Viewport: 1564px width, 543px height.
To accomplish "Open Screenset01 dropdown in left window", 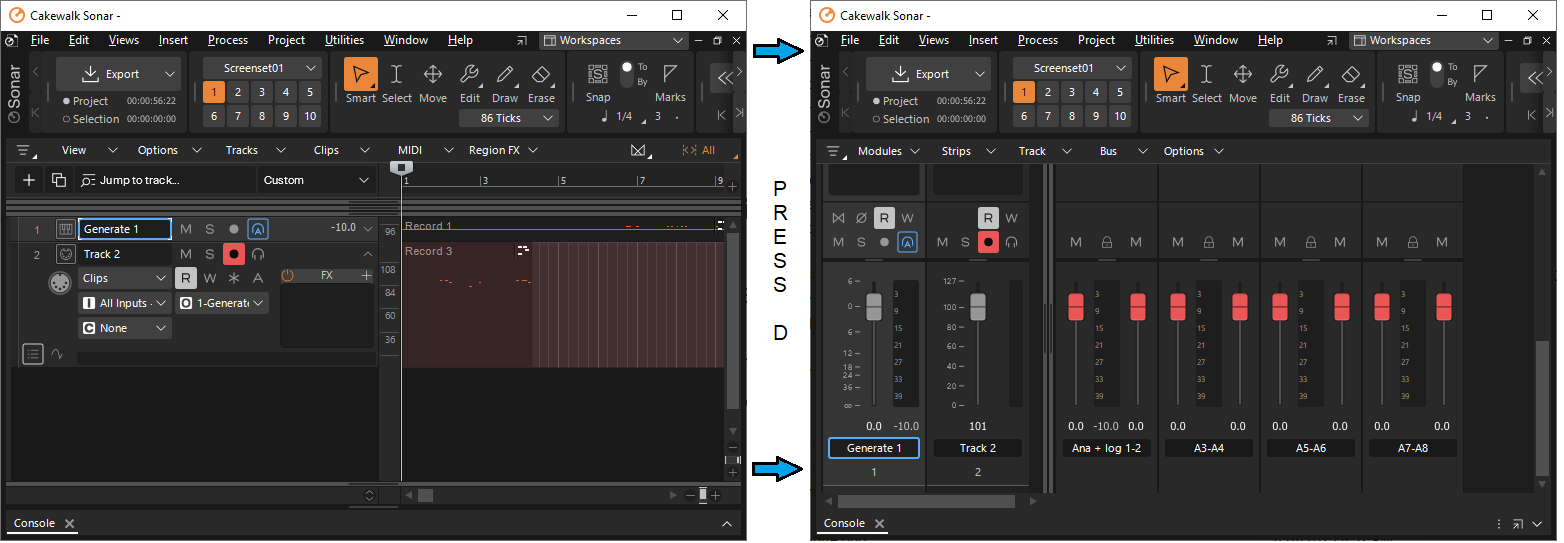I will [x=262, y=68].
